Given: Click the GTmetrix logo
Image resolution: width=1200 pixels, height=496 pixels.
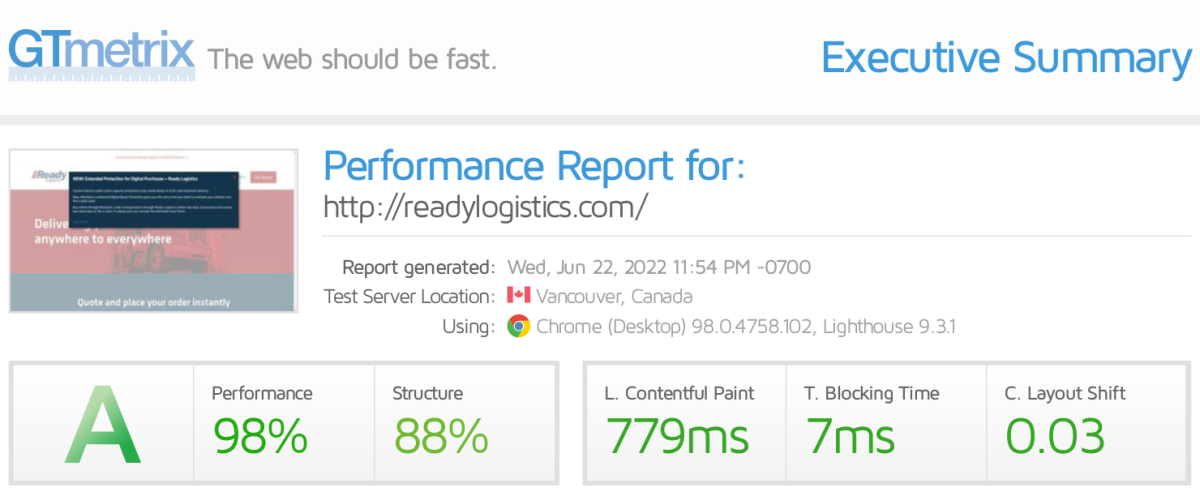Looking at the screenshot, I should click(x=100, y=52).
